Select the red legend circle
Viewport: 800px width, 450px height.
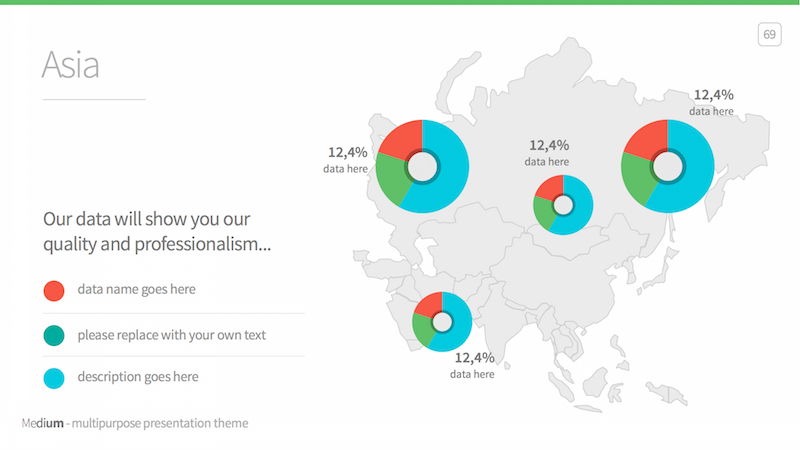[x=54, y=290]
